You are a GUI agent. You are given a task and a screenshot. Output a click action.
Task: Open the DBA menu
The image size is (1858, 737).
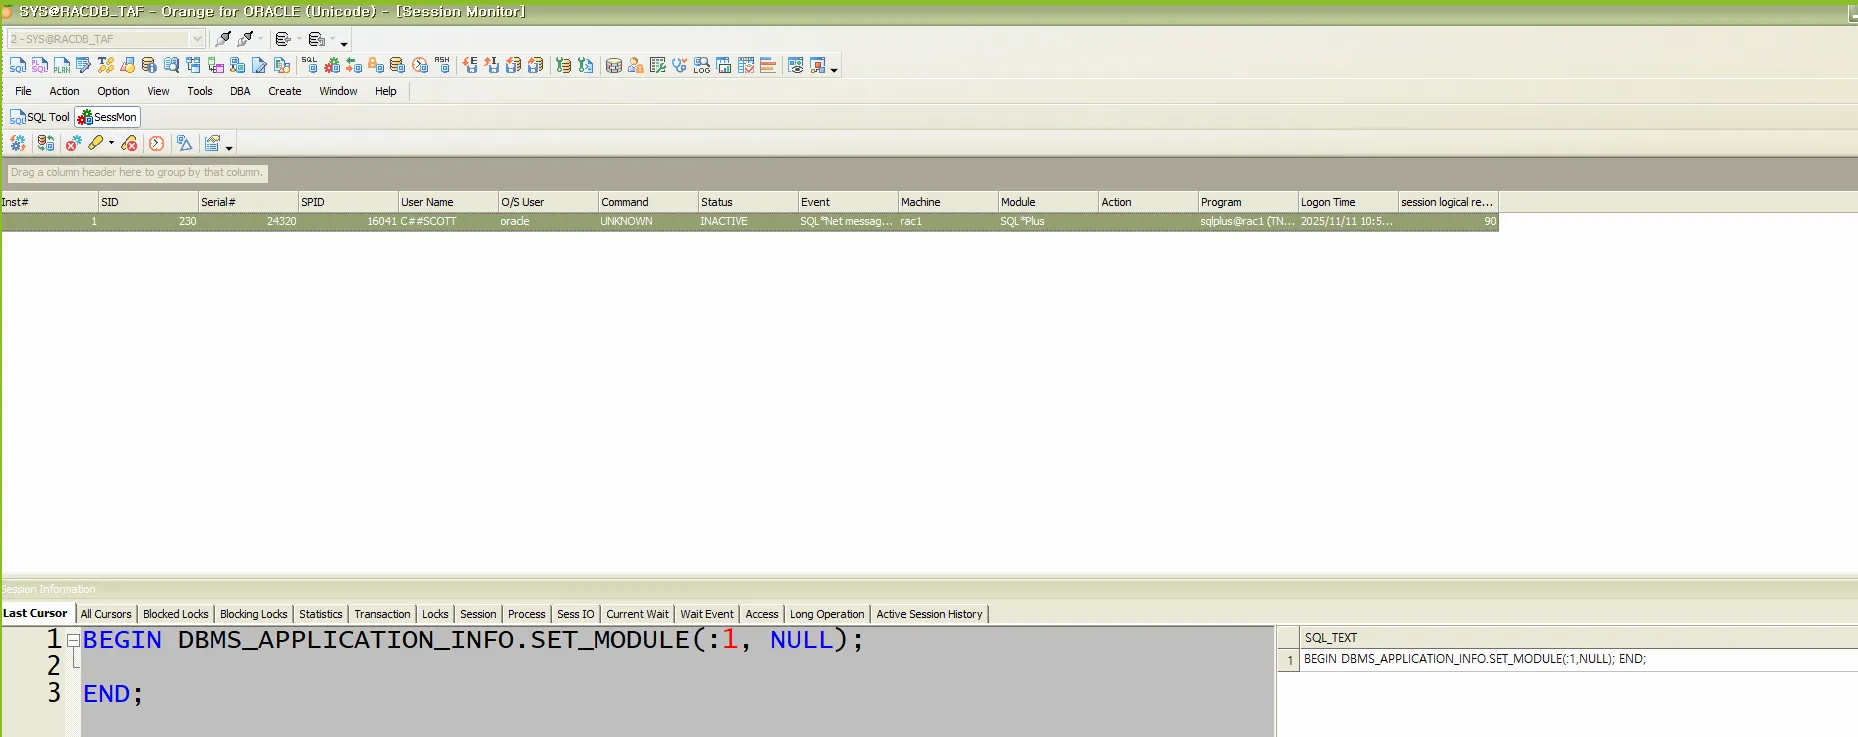point(240,91)
